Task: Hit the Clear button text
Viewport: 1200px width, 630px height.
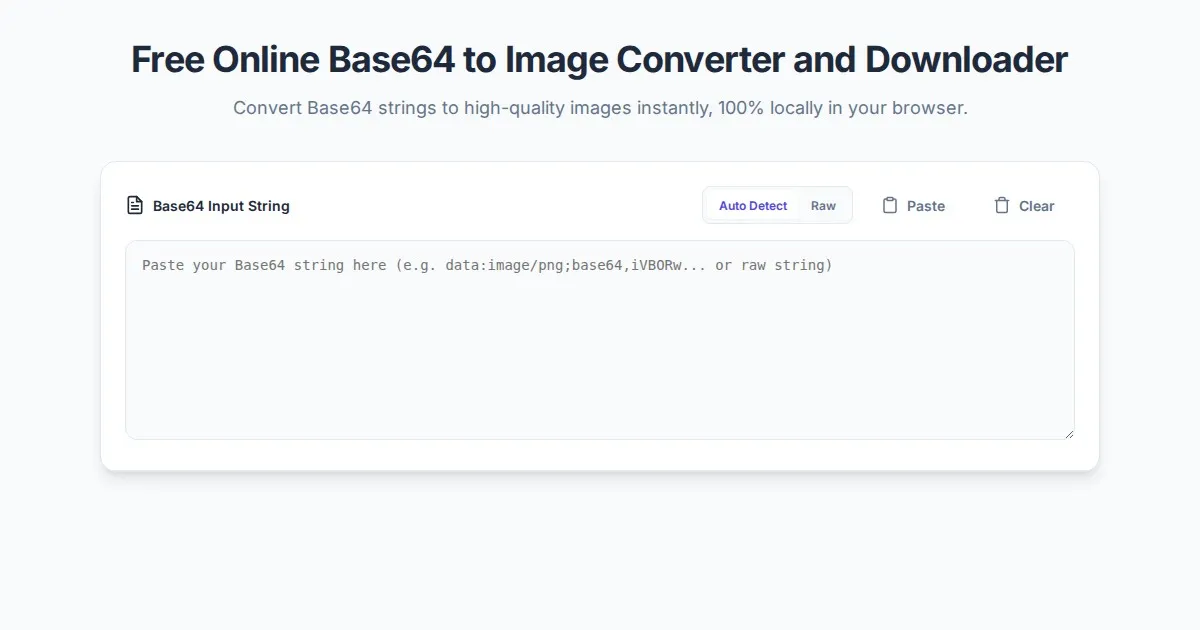Action: (x=1036, y=206)
